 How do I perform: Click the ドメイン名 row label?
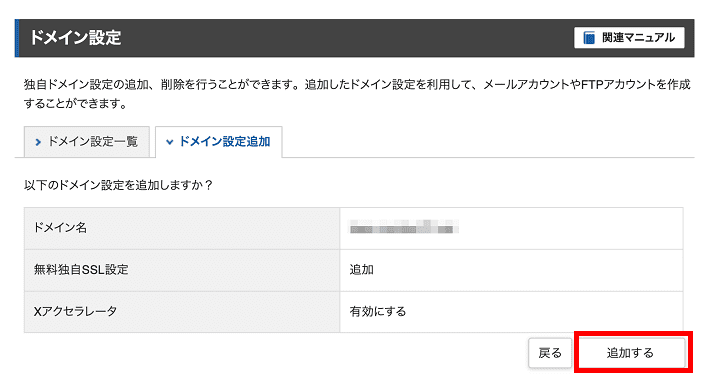[x=60, y=227]
